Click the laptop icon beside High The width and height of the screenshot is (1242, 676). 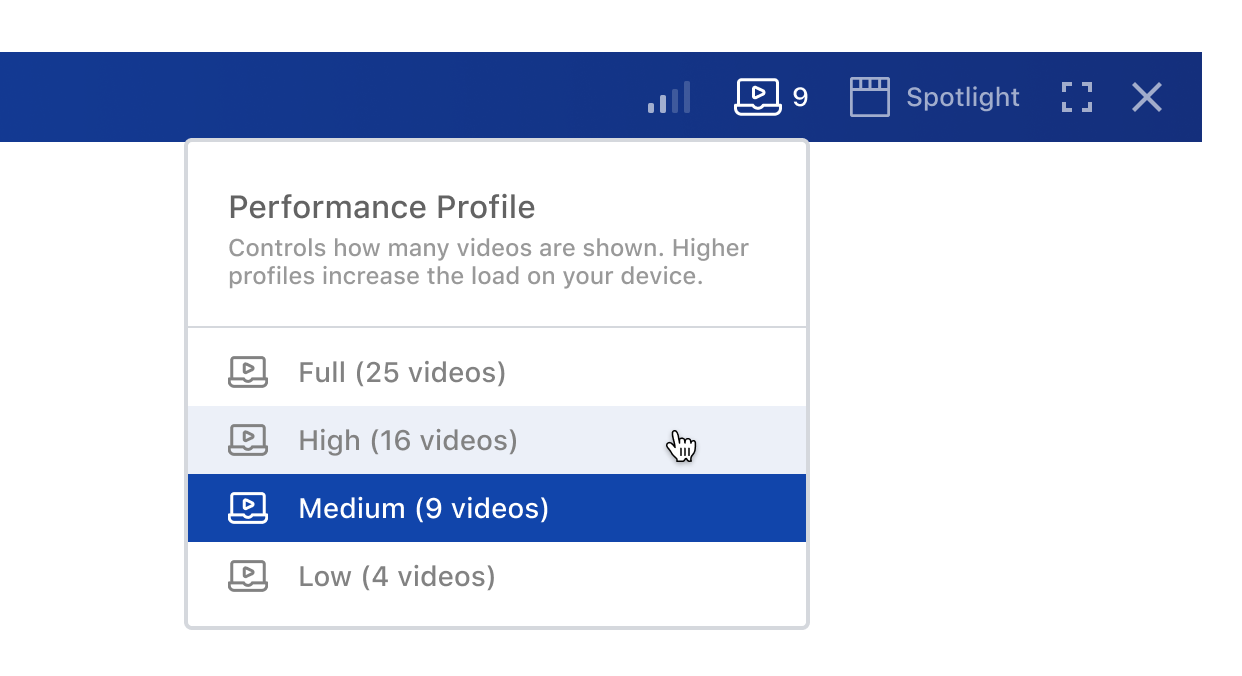(248, 440)
